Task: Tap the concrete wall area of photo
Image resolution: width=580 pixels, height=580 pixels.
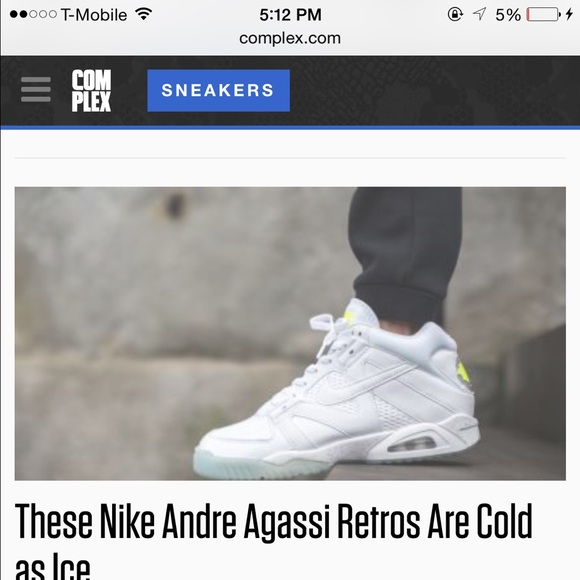Action: coord(166,296)
